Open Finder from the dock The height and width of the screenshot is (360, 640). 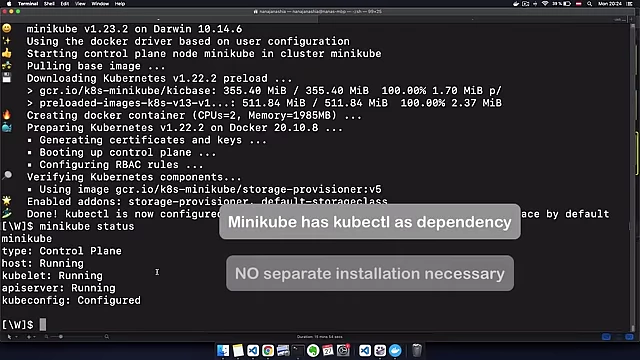coord(223,350)
